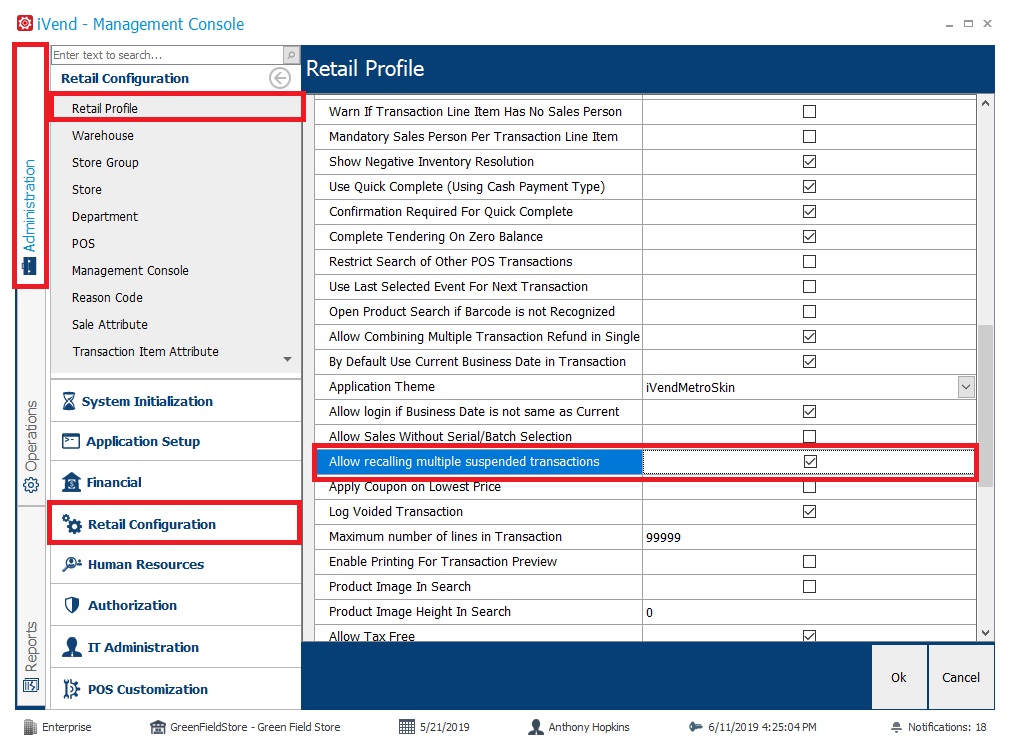Check Use Last Selected Event For Next Transaction
Viewport: 1011px width, 754px height.
809,286
